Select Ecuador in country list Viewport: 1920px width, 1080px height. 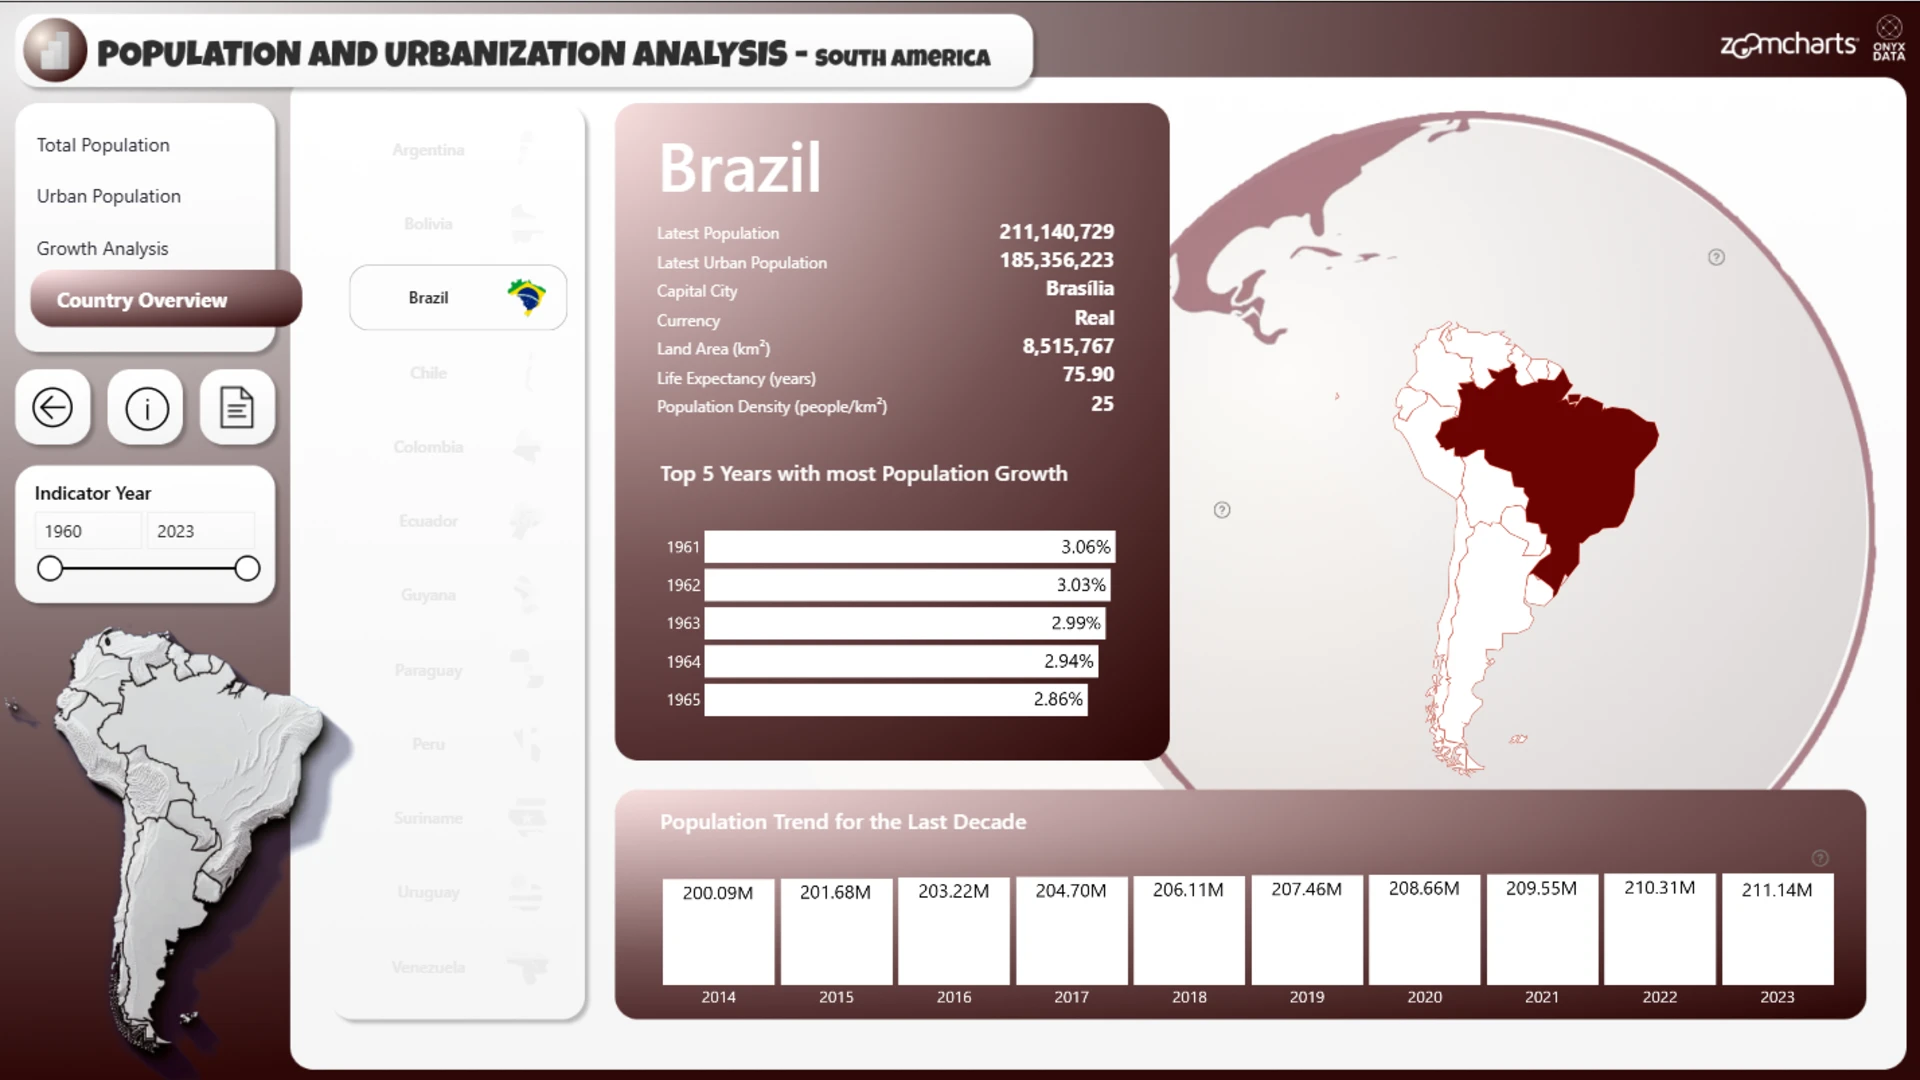(458, 521)
